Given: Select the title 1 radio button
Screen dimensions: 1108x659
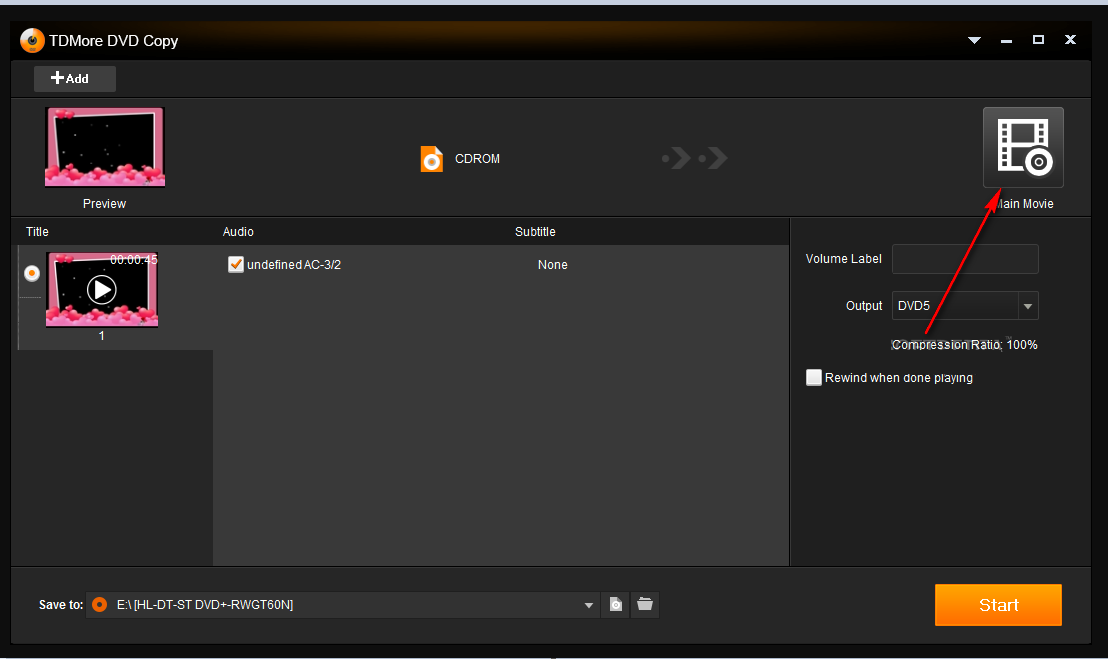Looking at the screenshot, I should pyautogui.click(x=32, y=273).
